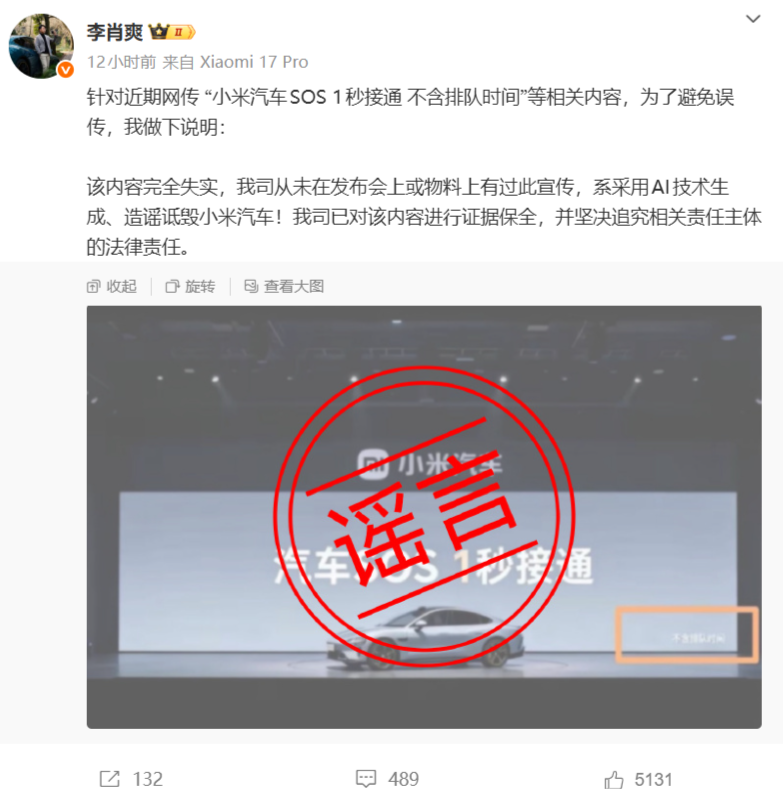The image size is (783, 798).
Task: Click the crown membership icon
Action: (159, 32)
